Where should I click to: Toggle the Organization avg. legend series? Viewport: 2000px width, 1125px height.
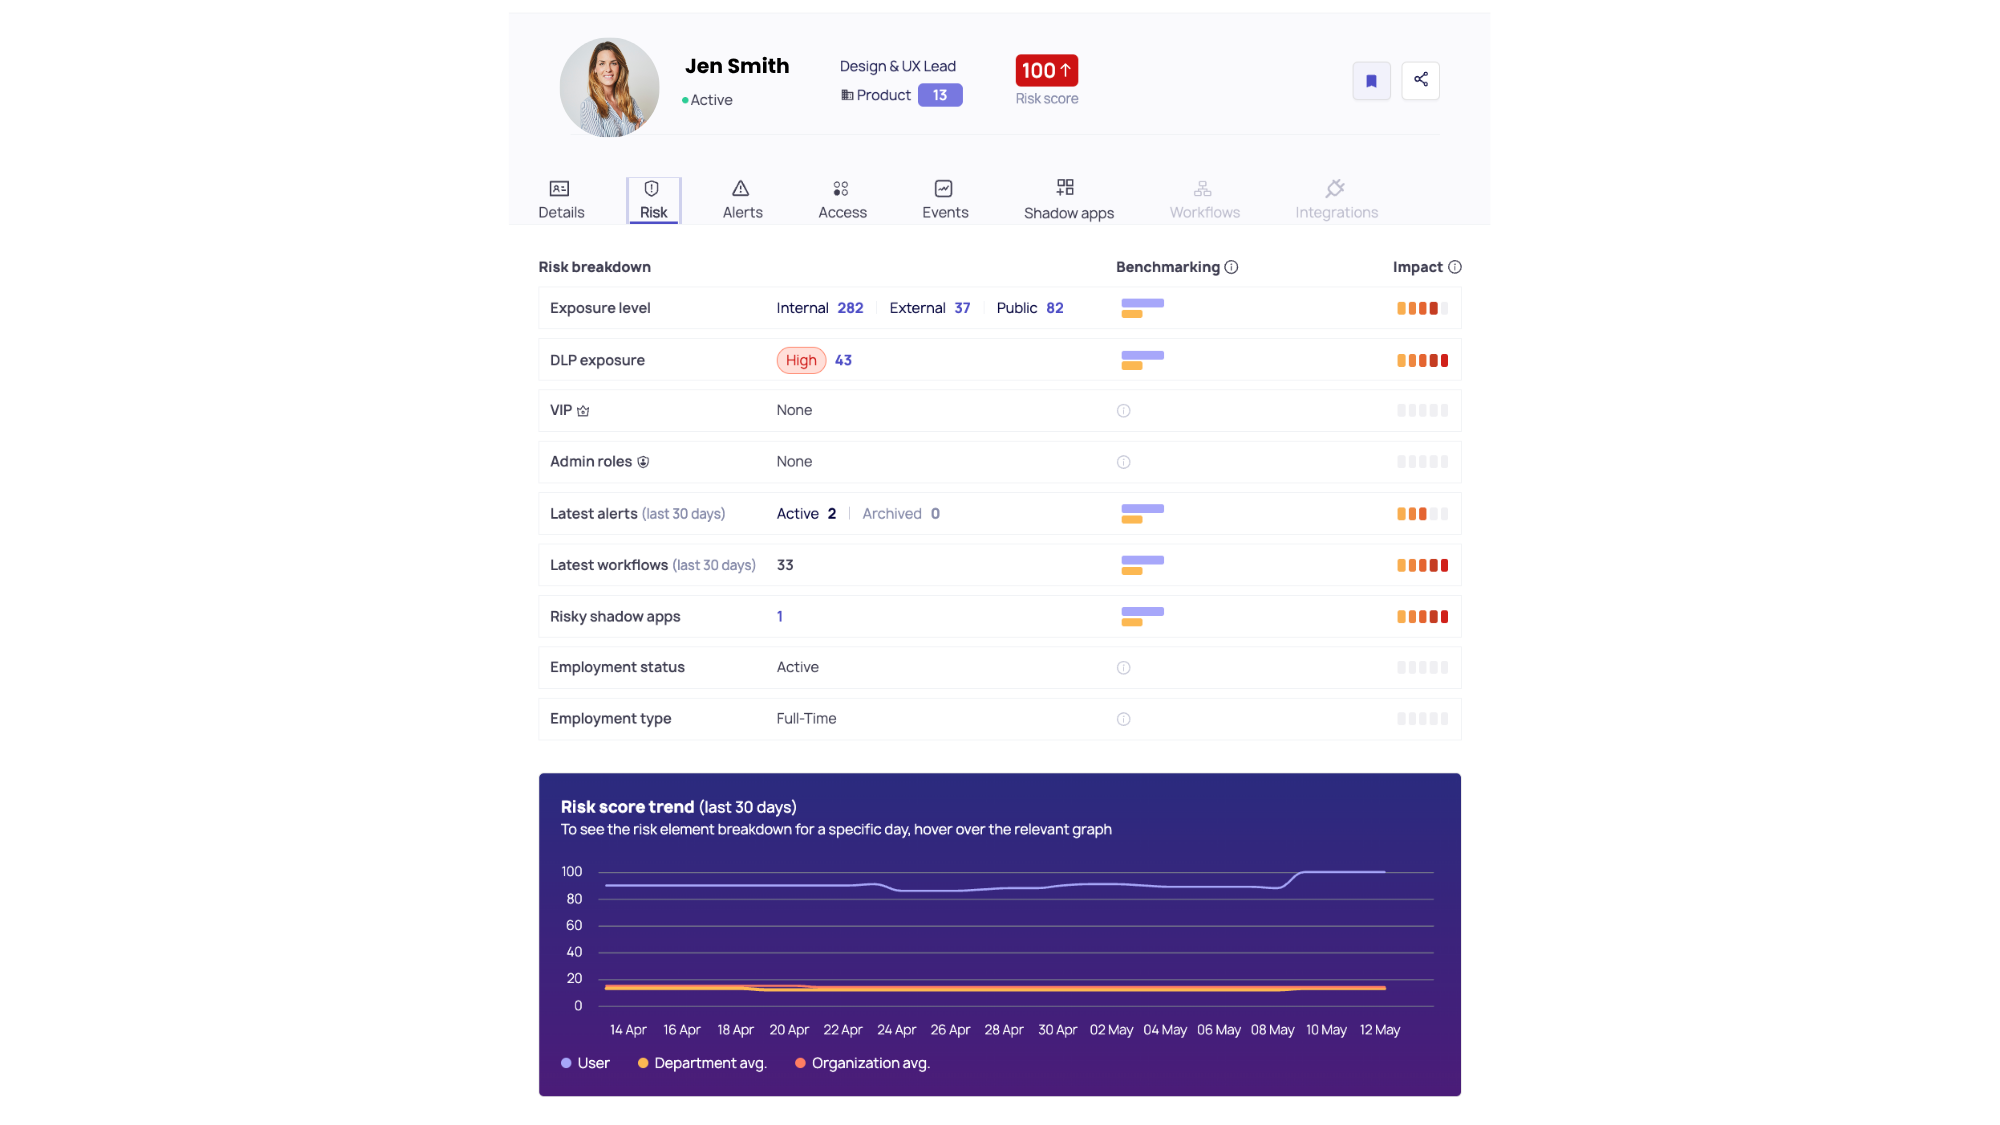(x=861, y=1063)
